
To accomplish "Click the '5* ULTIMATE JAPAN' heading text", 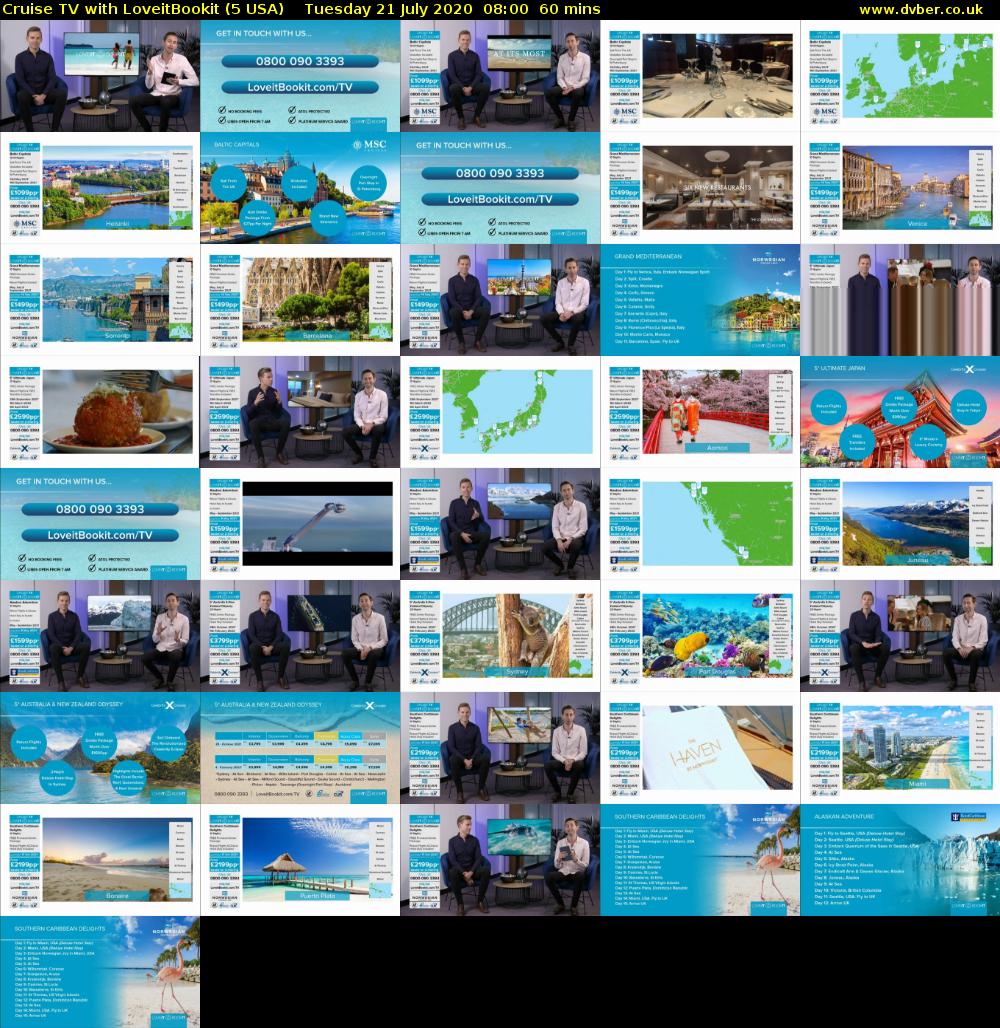I will pyautogui.click(x=840, y=368).
